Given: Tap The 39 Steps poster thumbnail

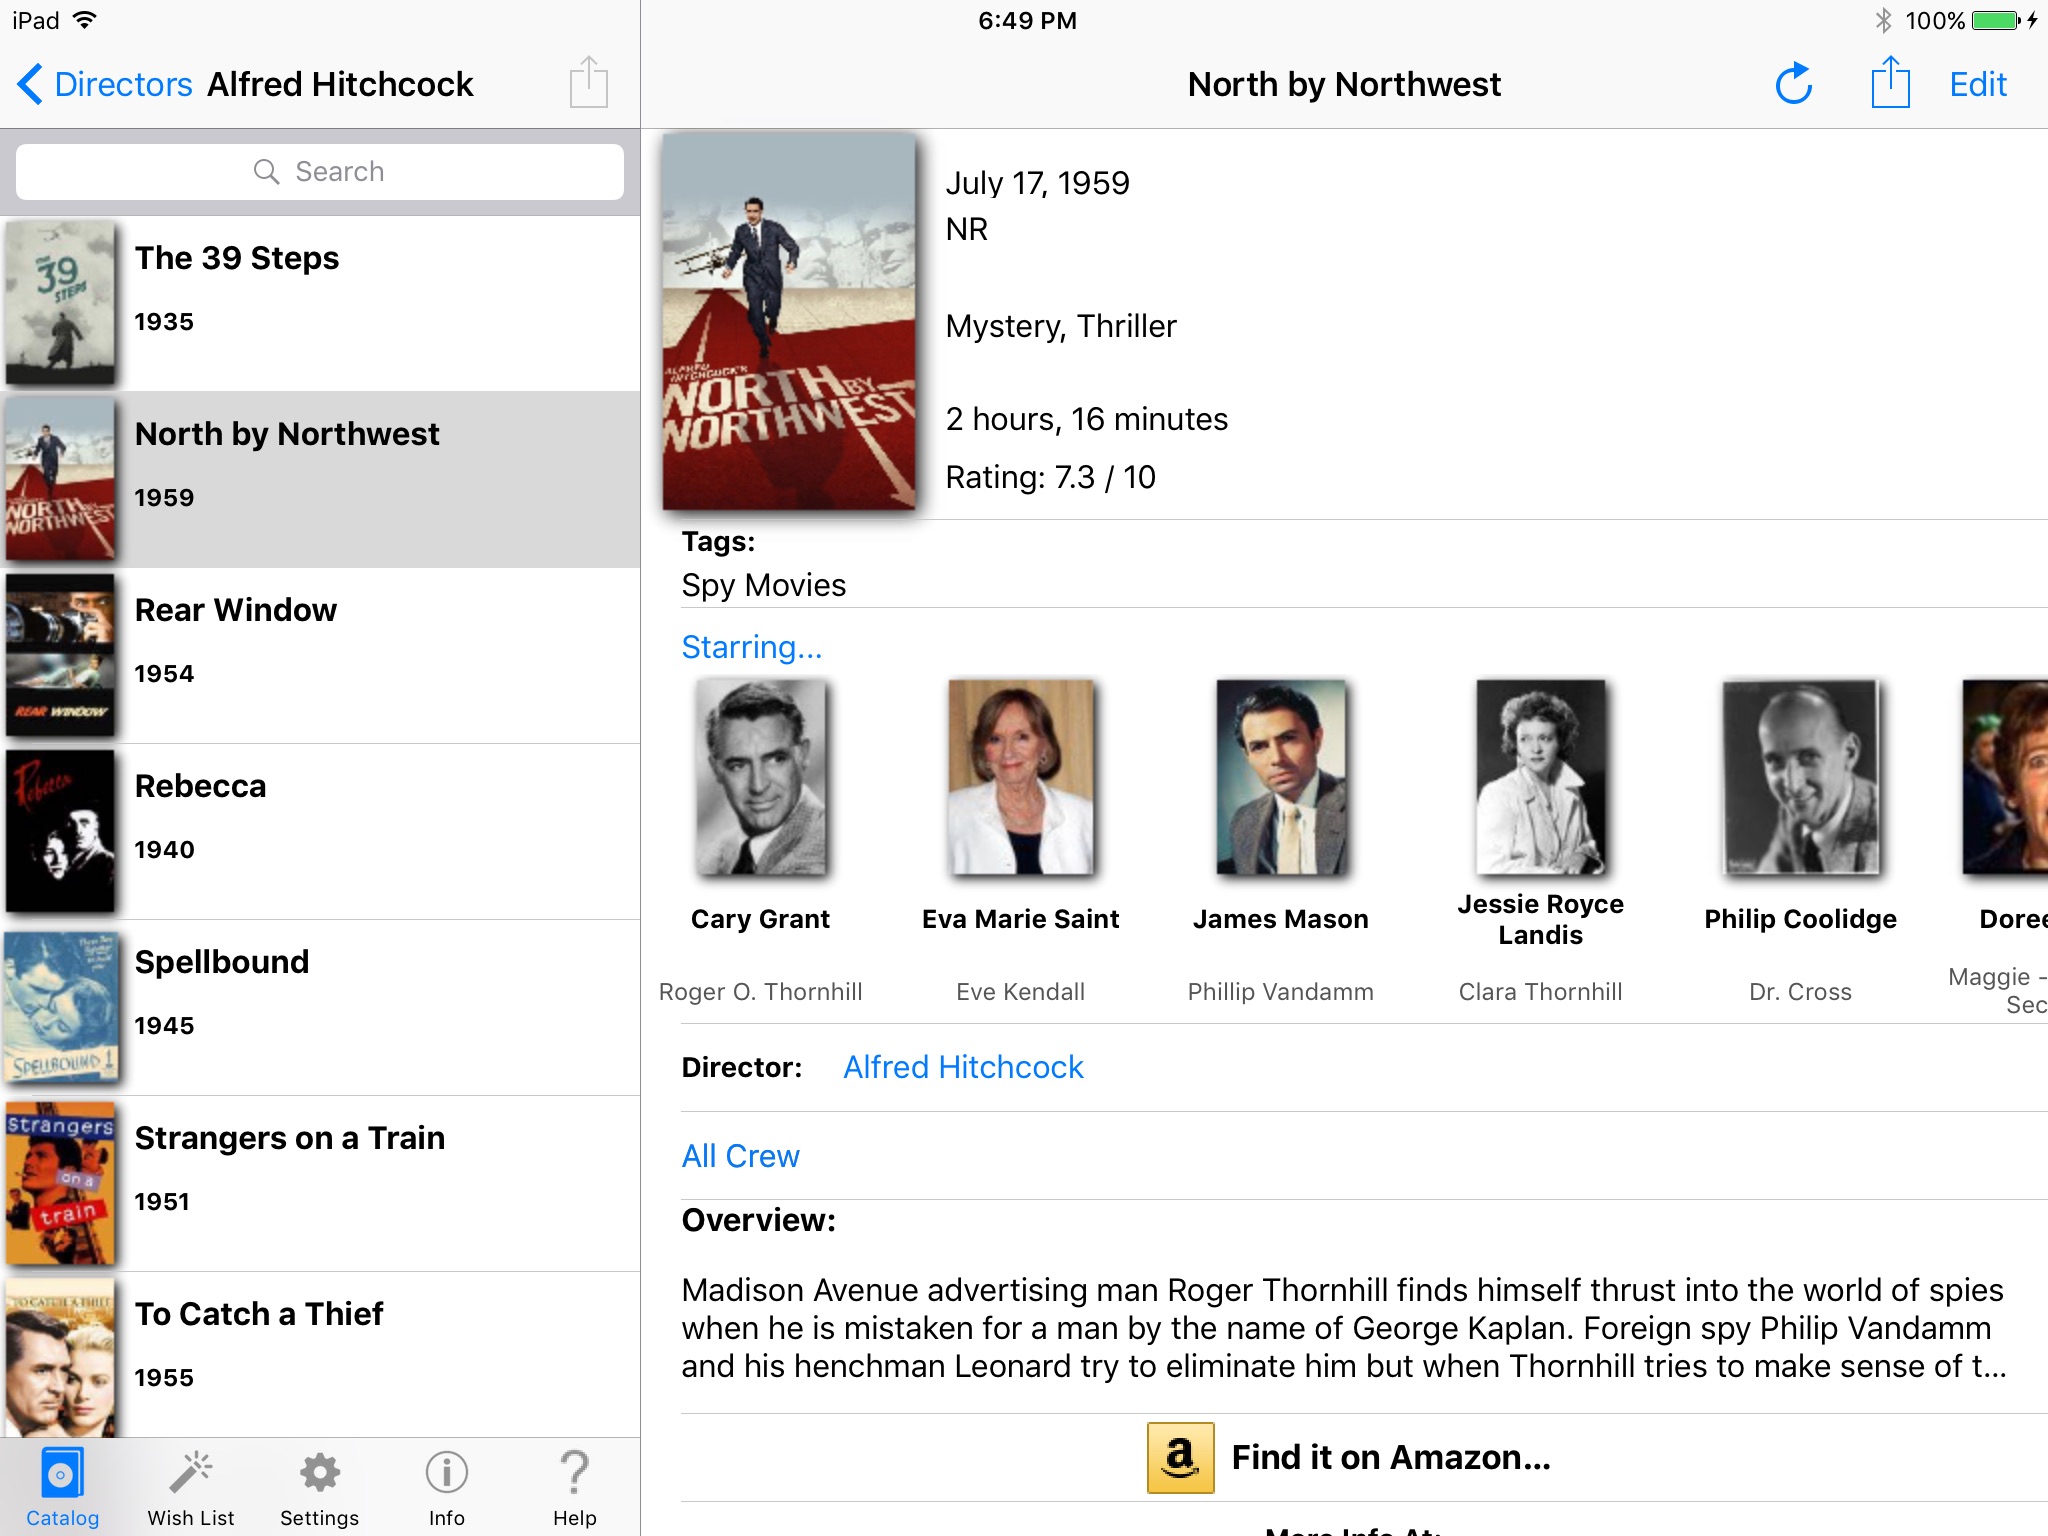Looking at the screenshot, I should [x=60, y=303].
